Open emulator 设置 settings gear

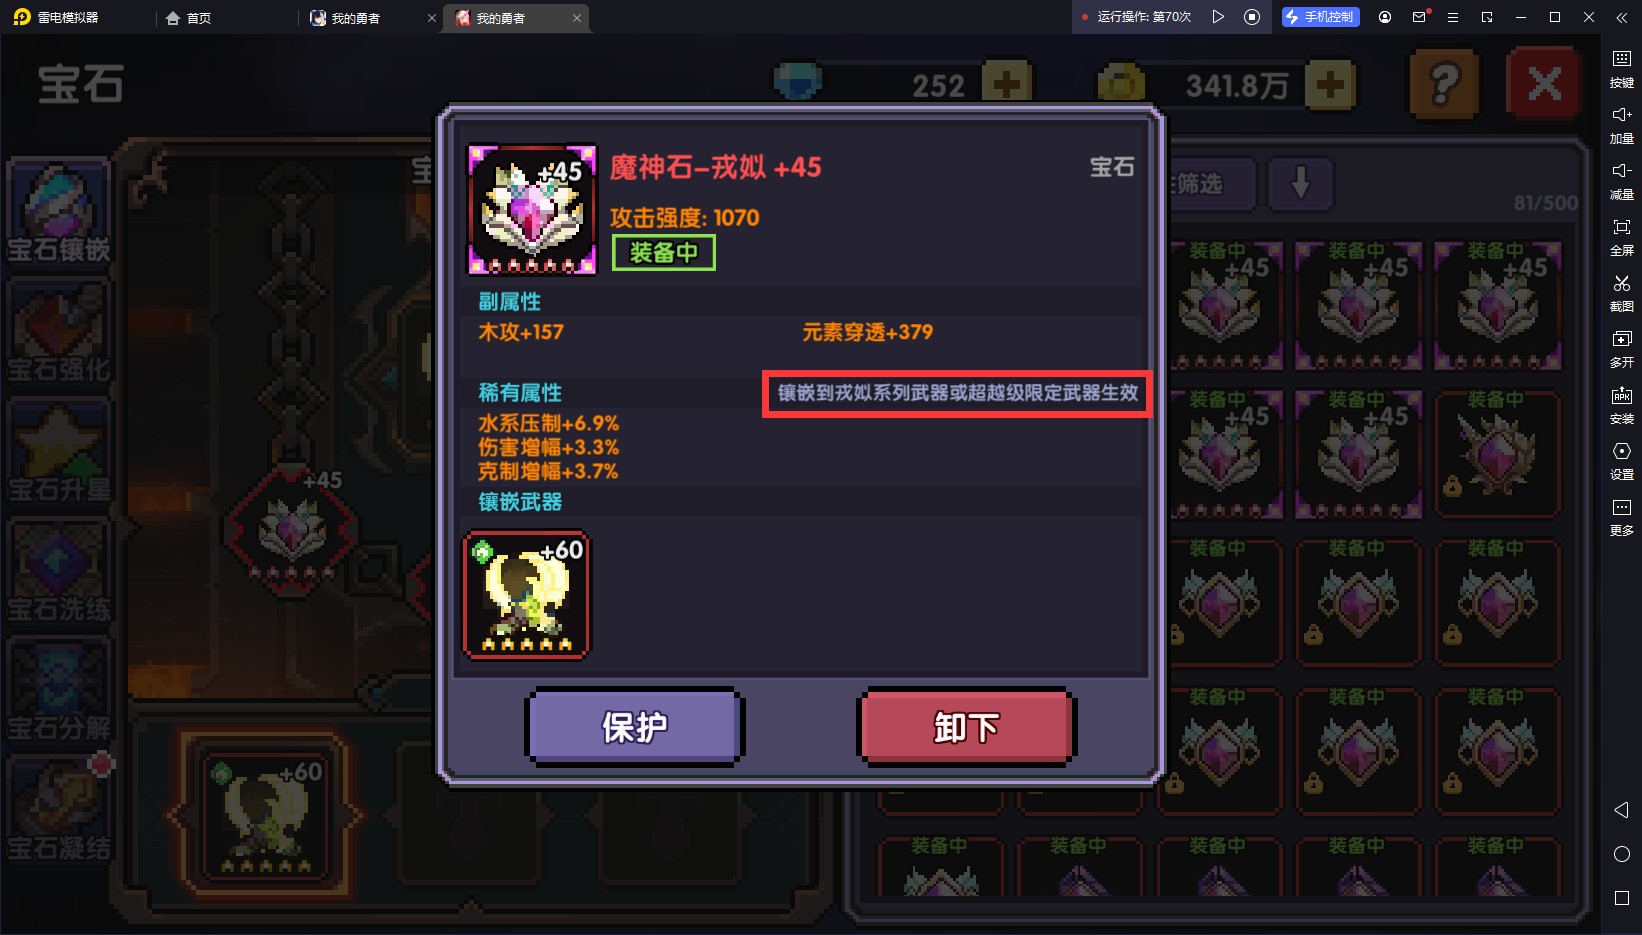click(1621, 460)
